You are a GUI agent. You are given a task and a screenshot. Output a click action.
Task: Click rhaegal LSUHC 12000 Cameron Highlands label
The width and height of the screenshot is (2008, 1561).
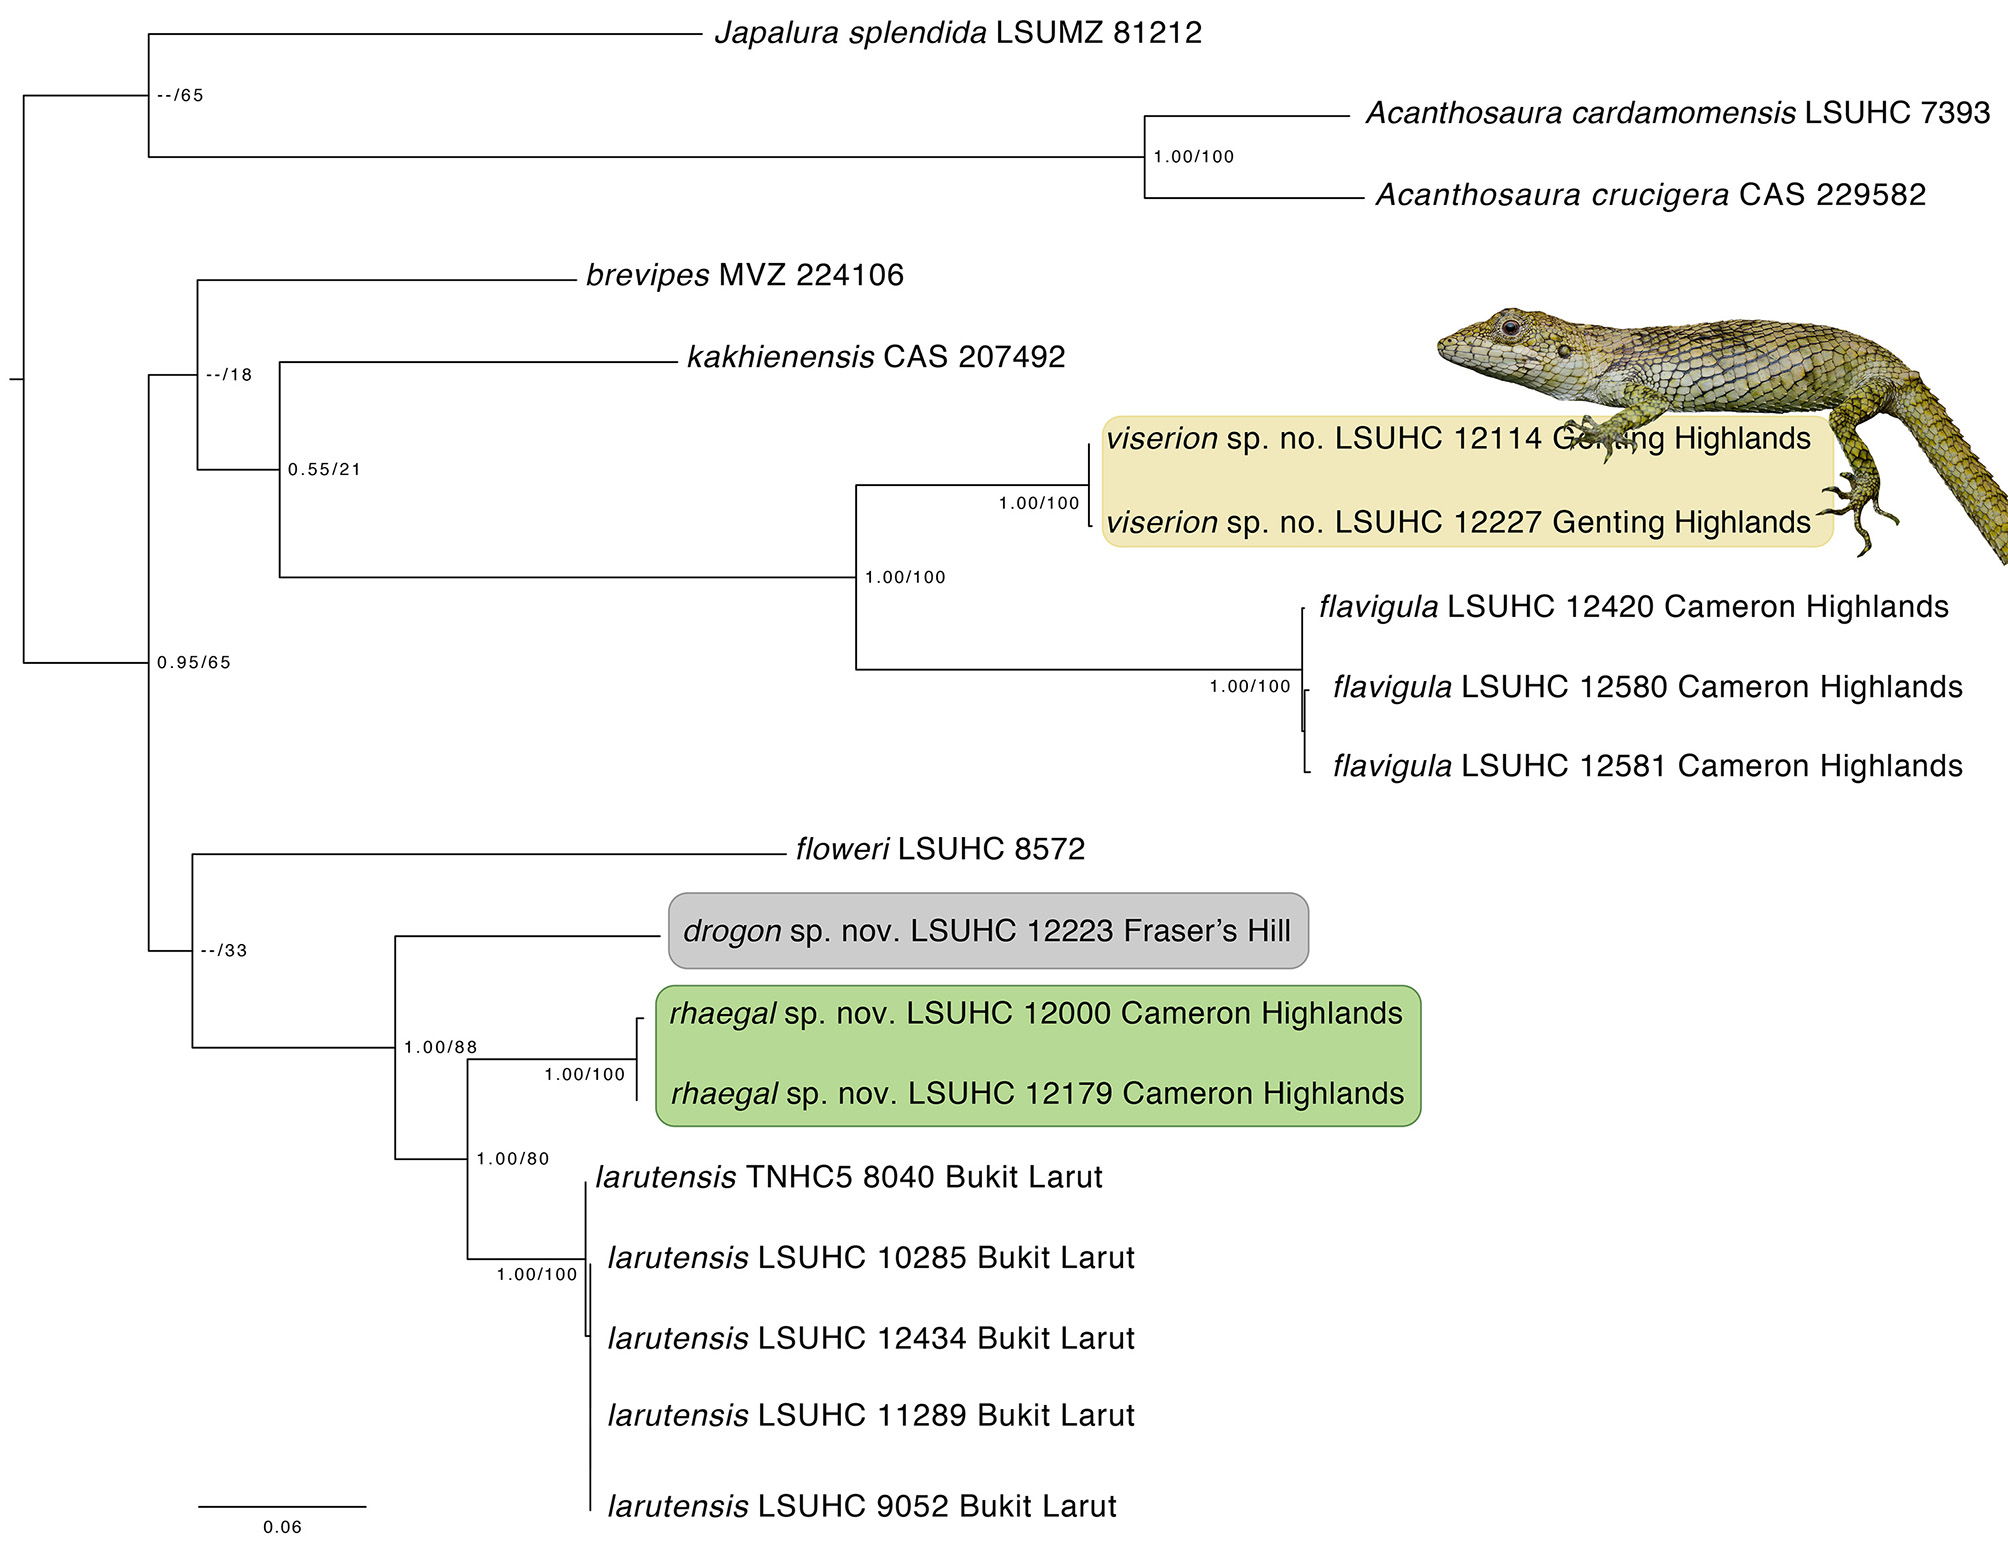point(1036,1014)
